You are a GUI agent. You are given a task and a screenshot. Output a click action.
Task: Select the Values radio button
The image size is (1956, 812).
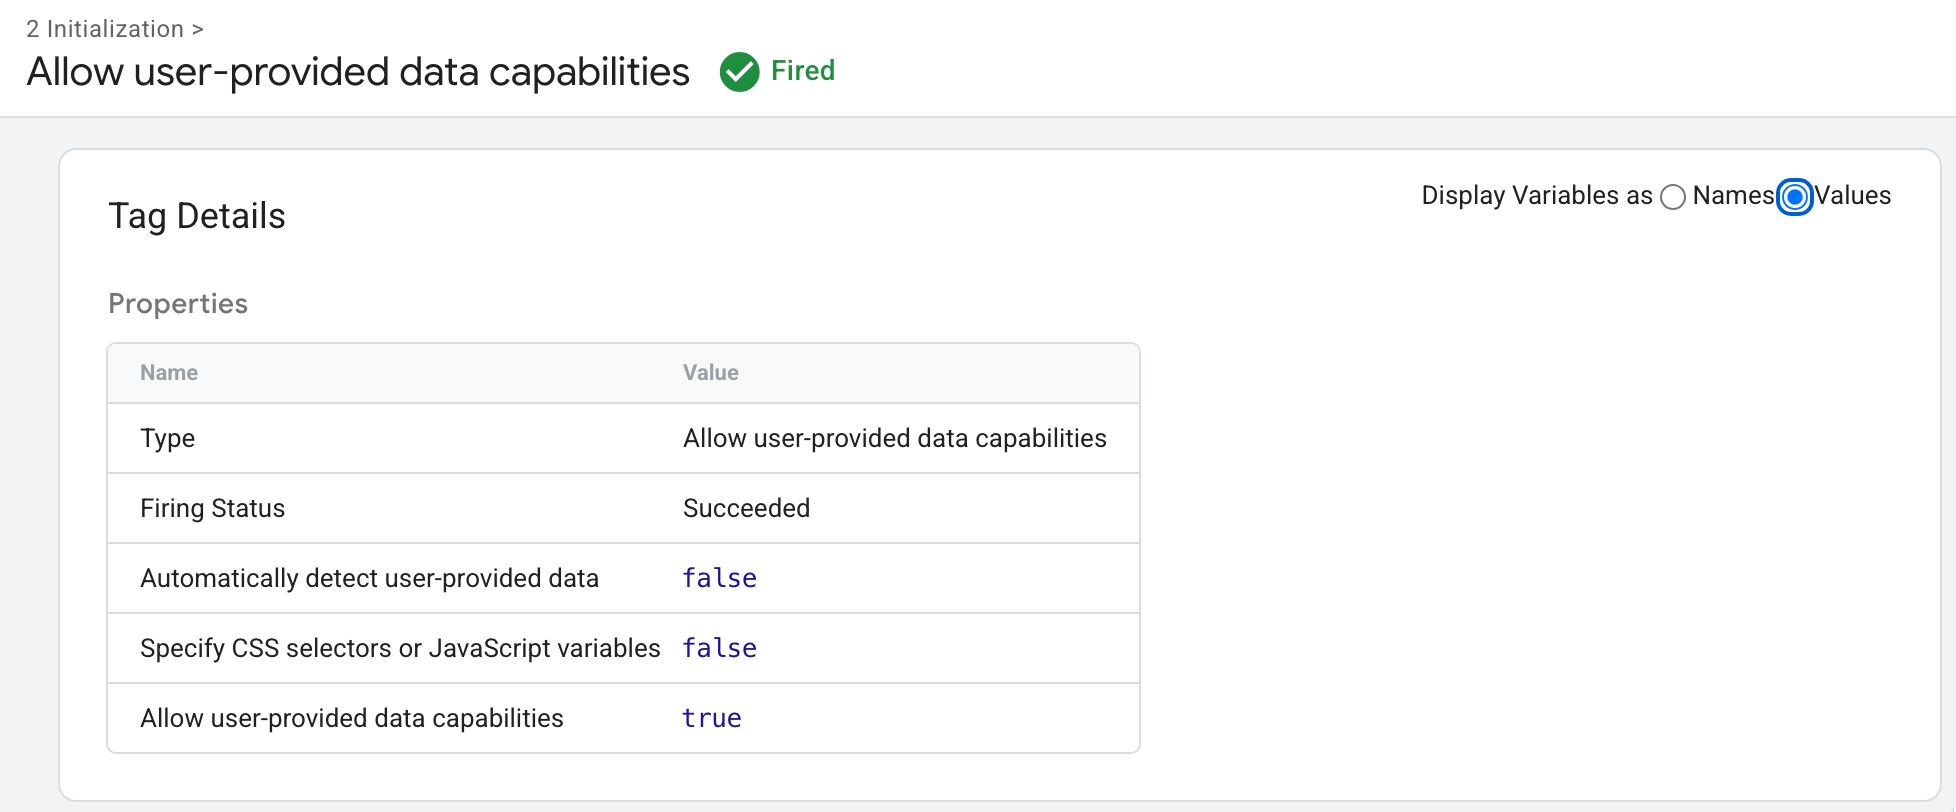coord(1795,197)
